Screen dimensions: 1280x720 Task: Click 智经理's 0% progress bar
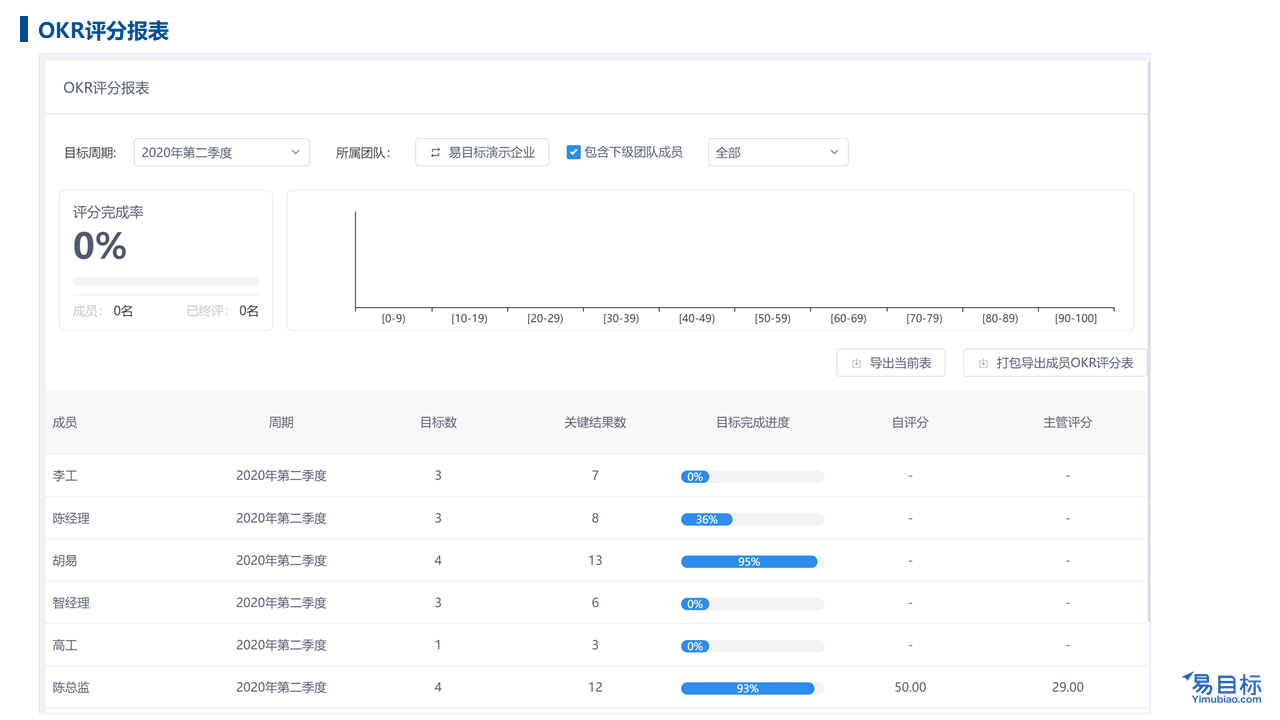pyautogui.click(x=752, y=604)
